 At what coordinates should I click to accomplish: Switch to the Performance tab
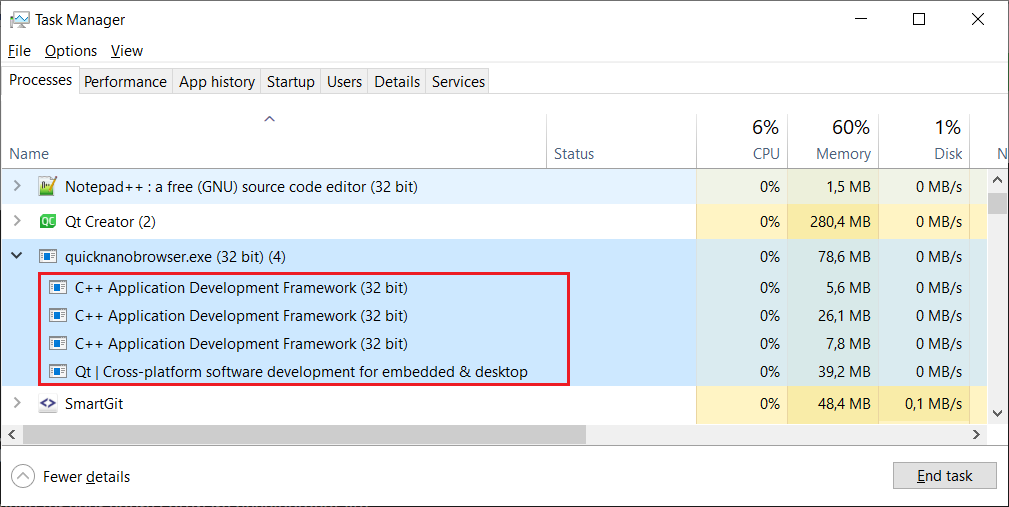(x=125, y=82)
